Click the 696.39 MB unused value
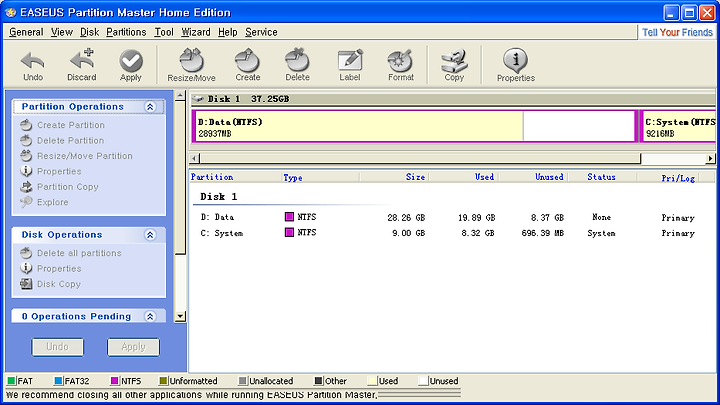This screenshot has height=405, width=720. 542,233
